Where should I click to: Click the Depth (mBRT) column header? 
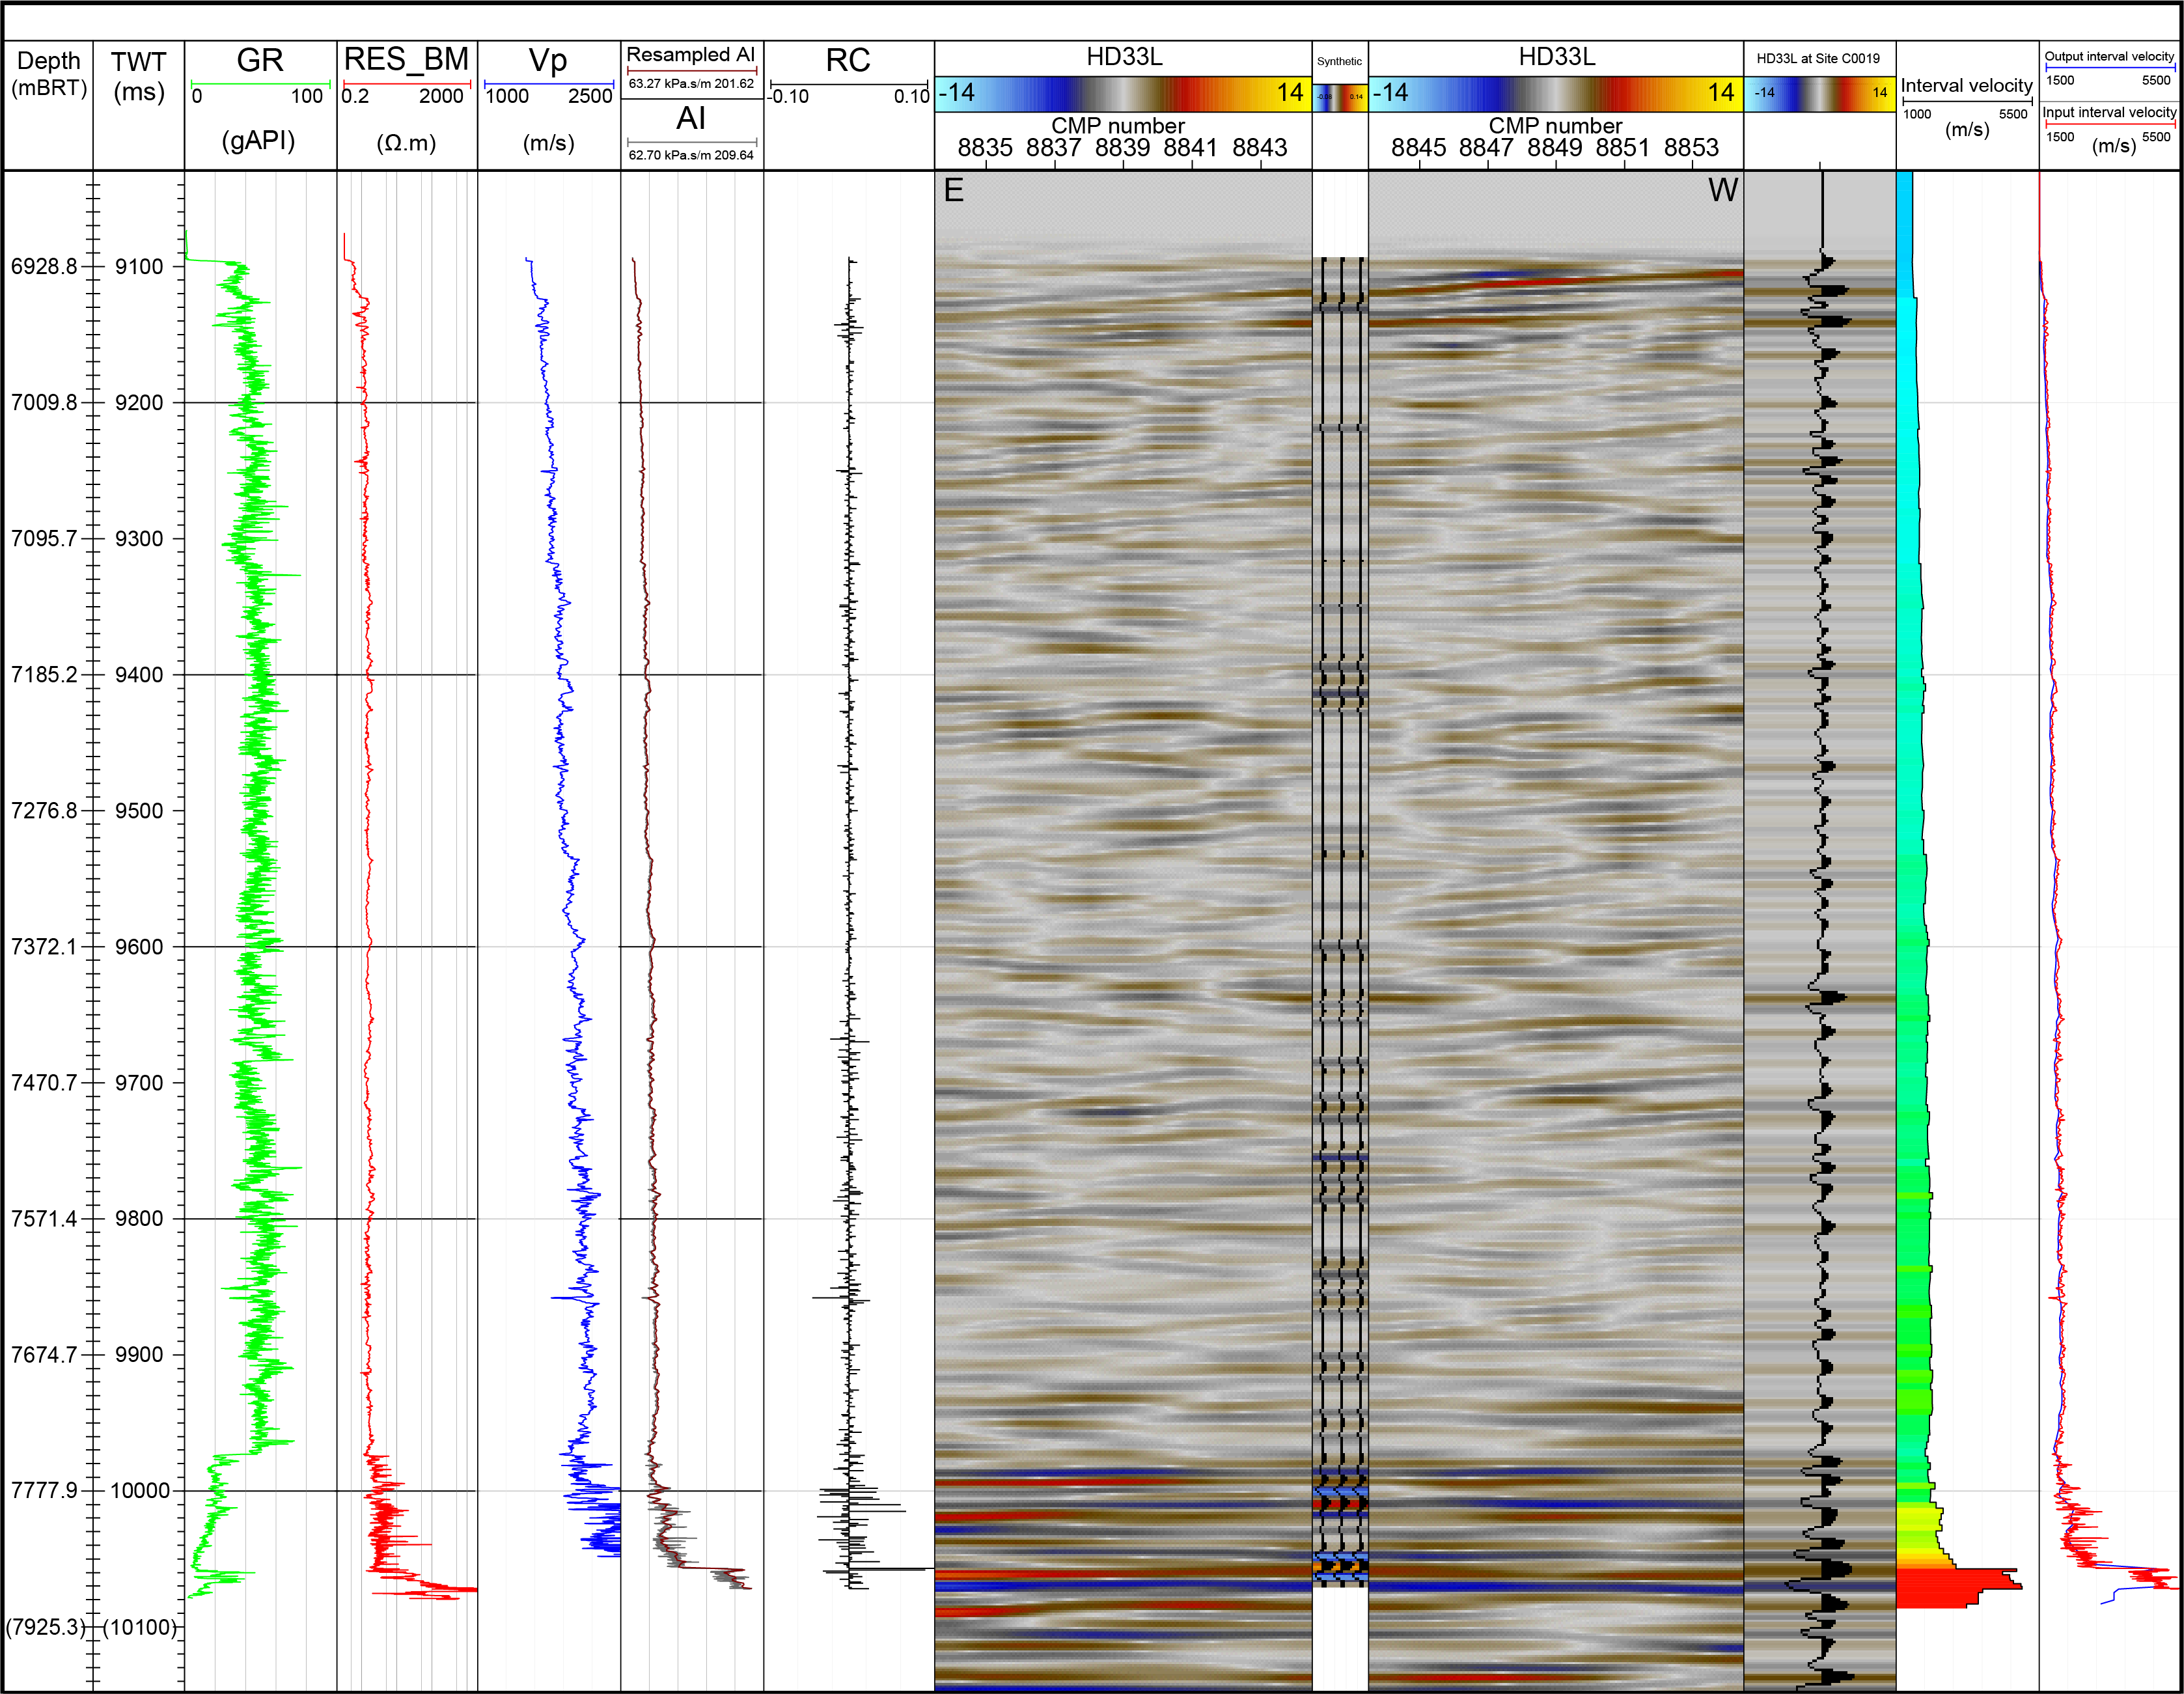pos(48,74)
